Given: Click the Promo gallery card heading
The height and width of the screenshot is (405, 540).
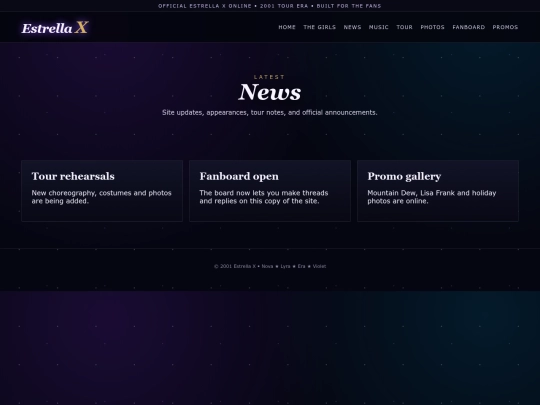Looking at the screenshot, I should coord(404,176).
